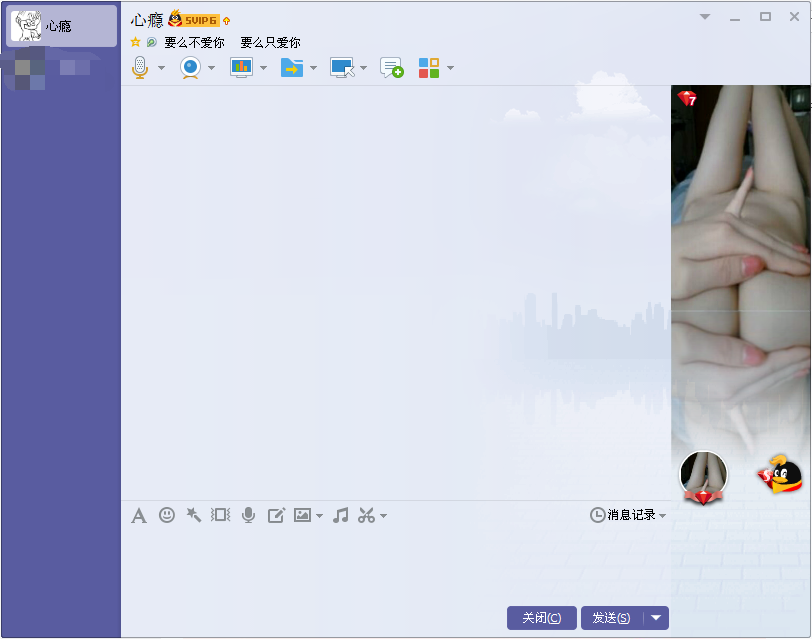Close the chat window with X
812x639 pixels.
794,17
